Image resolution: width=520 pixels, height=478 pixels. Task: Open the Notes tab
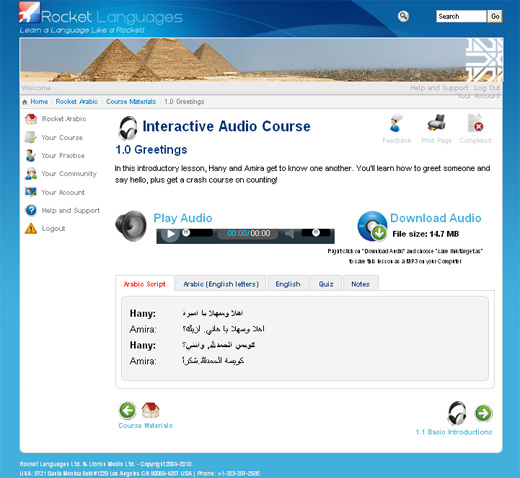pyautogui.click(x=360, y=284)
